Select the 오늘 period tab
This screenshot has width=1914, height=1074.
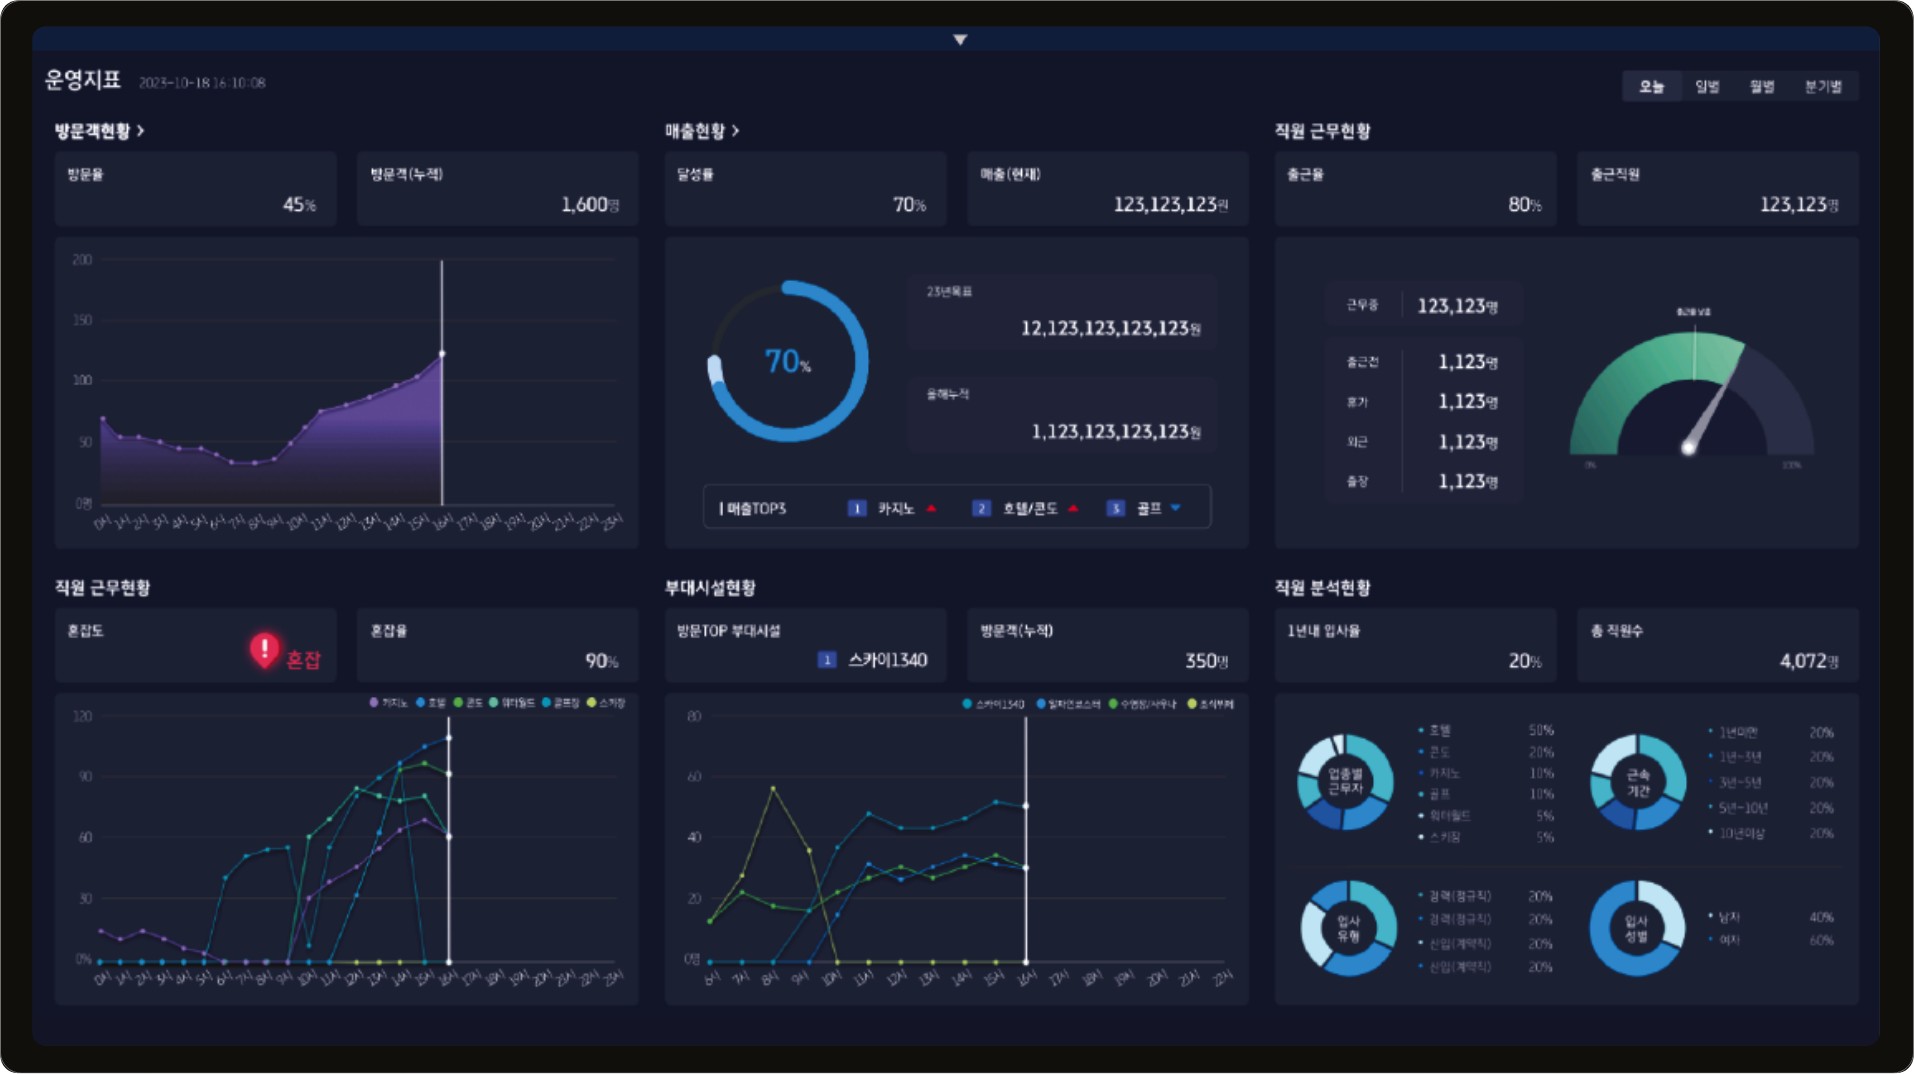click(1651, 87)
